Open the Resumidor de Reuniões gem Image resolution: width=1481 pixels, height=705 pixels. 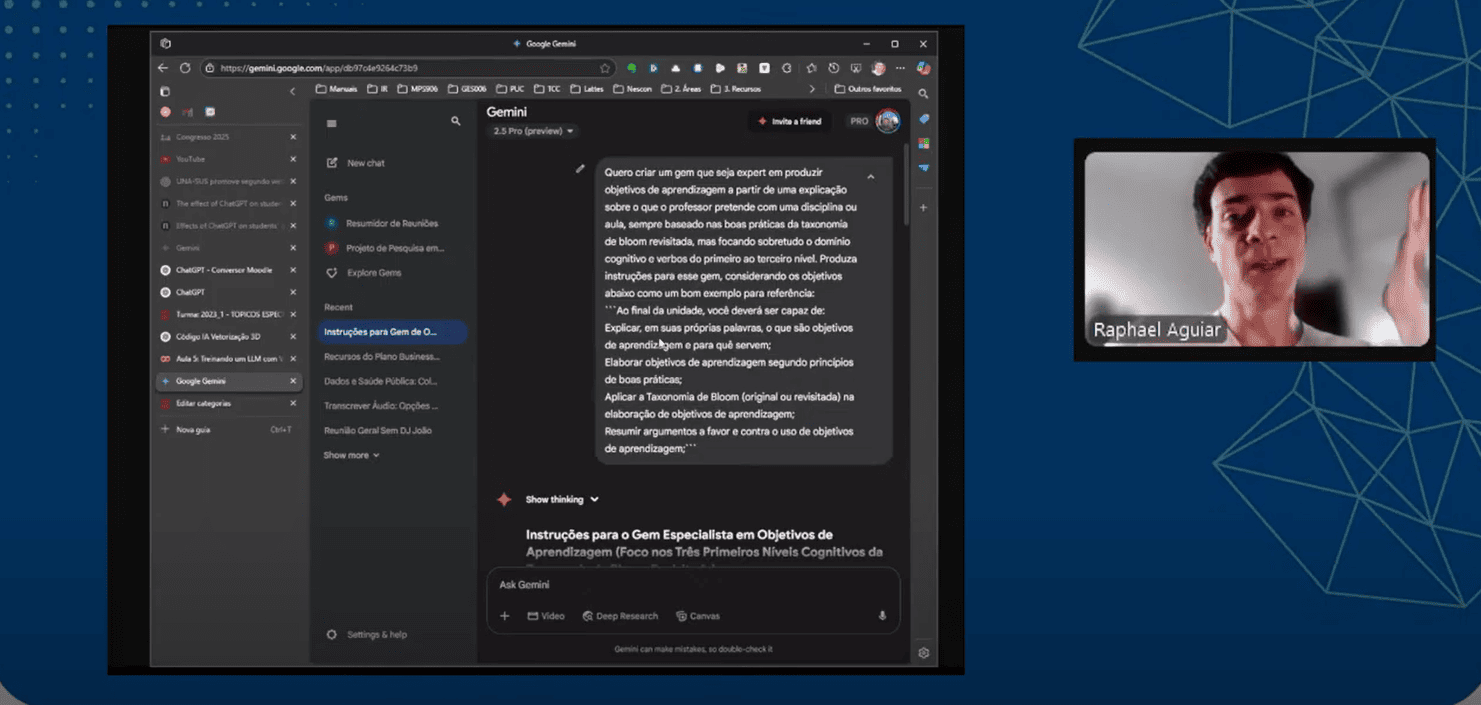383,223
